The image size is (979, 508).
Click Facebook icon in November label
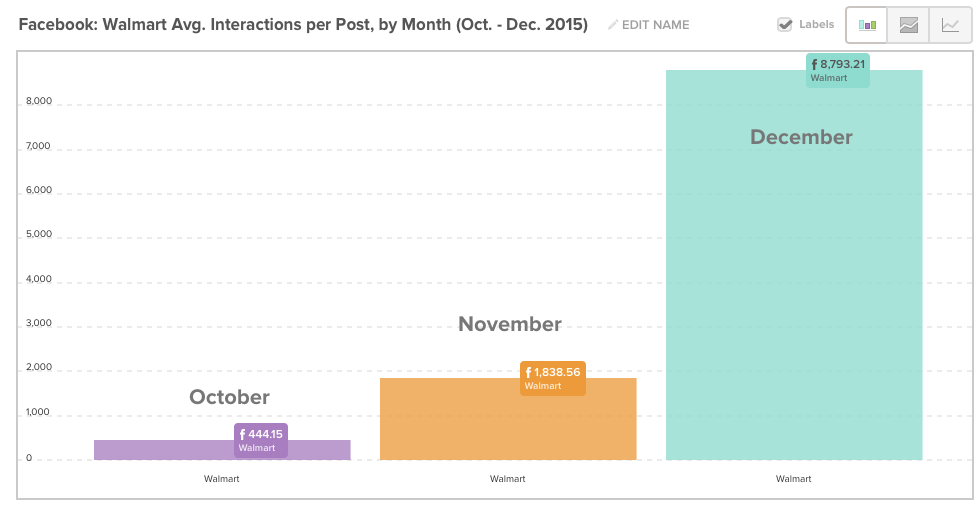pyautogui.click(x=528, y=373)
